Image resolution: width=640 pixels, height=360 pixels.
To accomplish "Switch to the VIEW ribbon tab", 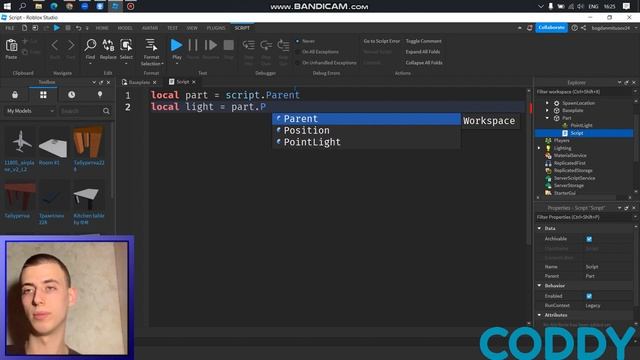I will click(x=192, y=28).
